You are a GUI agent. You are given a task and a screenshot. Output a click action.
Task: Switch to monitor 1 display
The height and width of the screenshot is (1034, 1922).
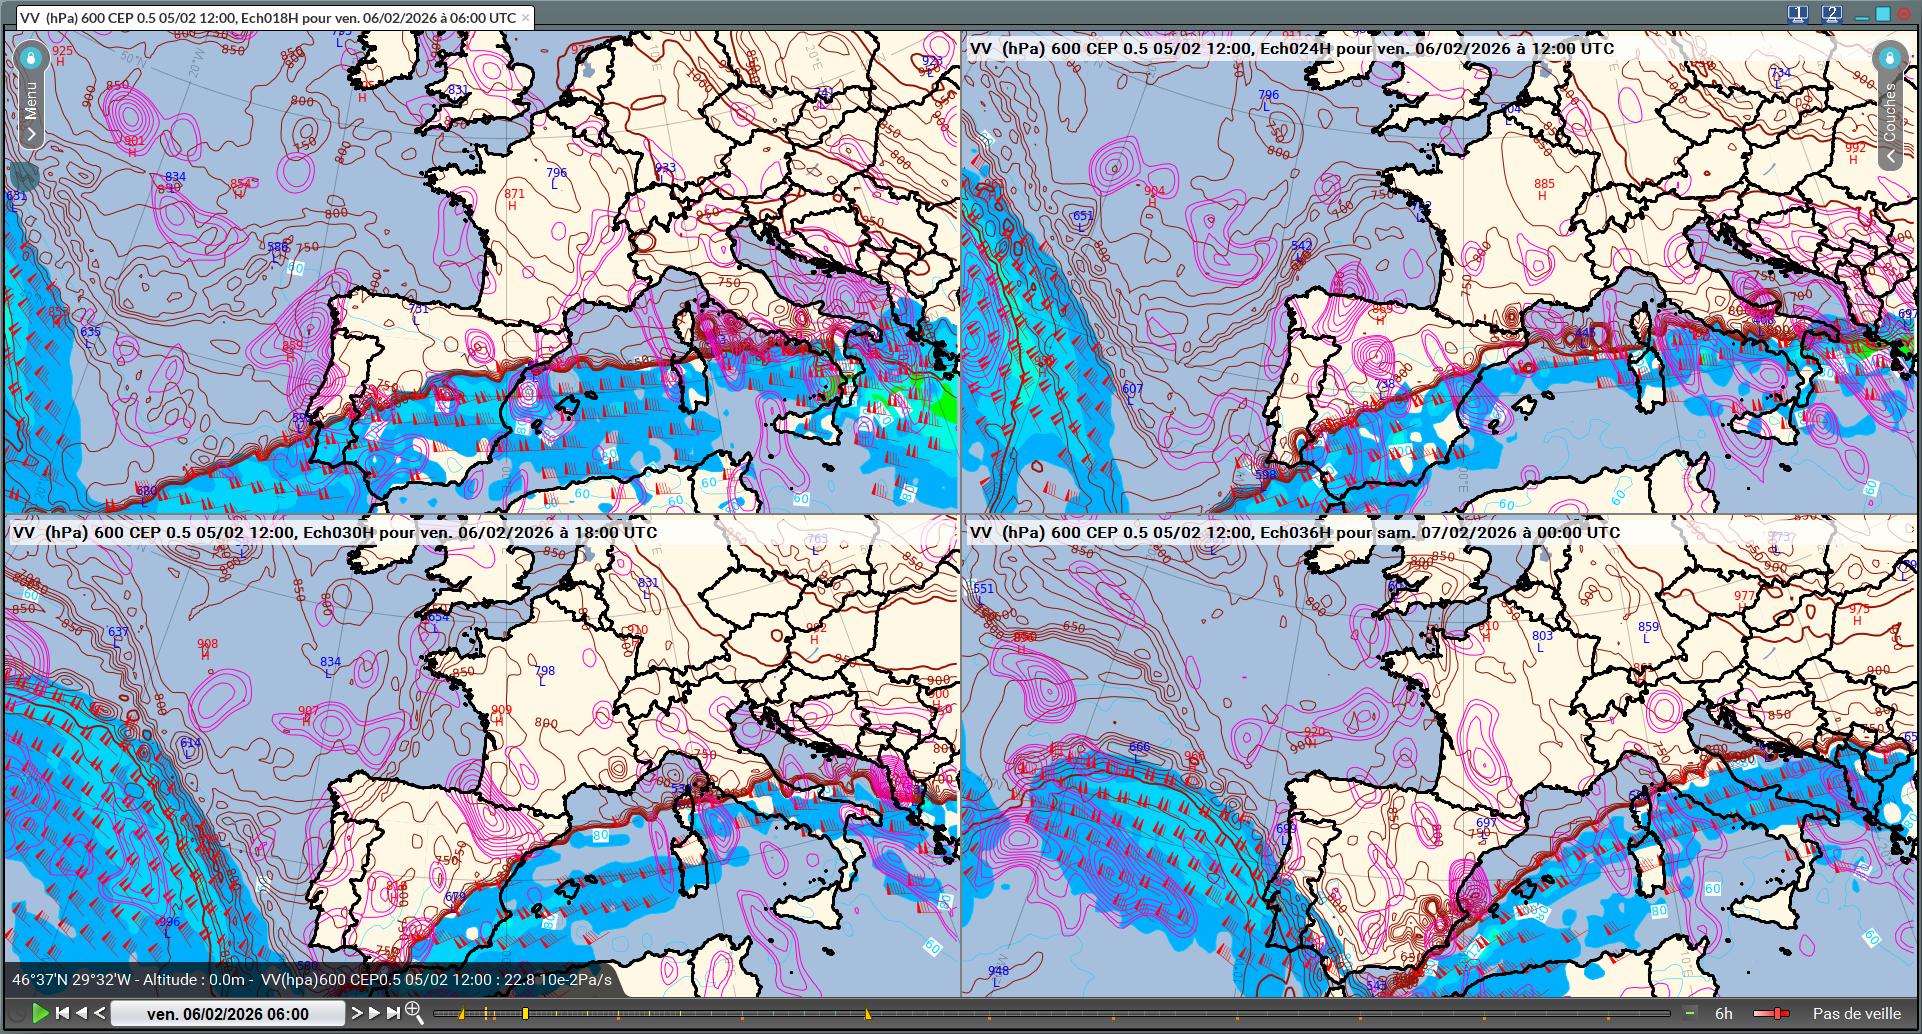(1798, 14)
